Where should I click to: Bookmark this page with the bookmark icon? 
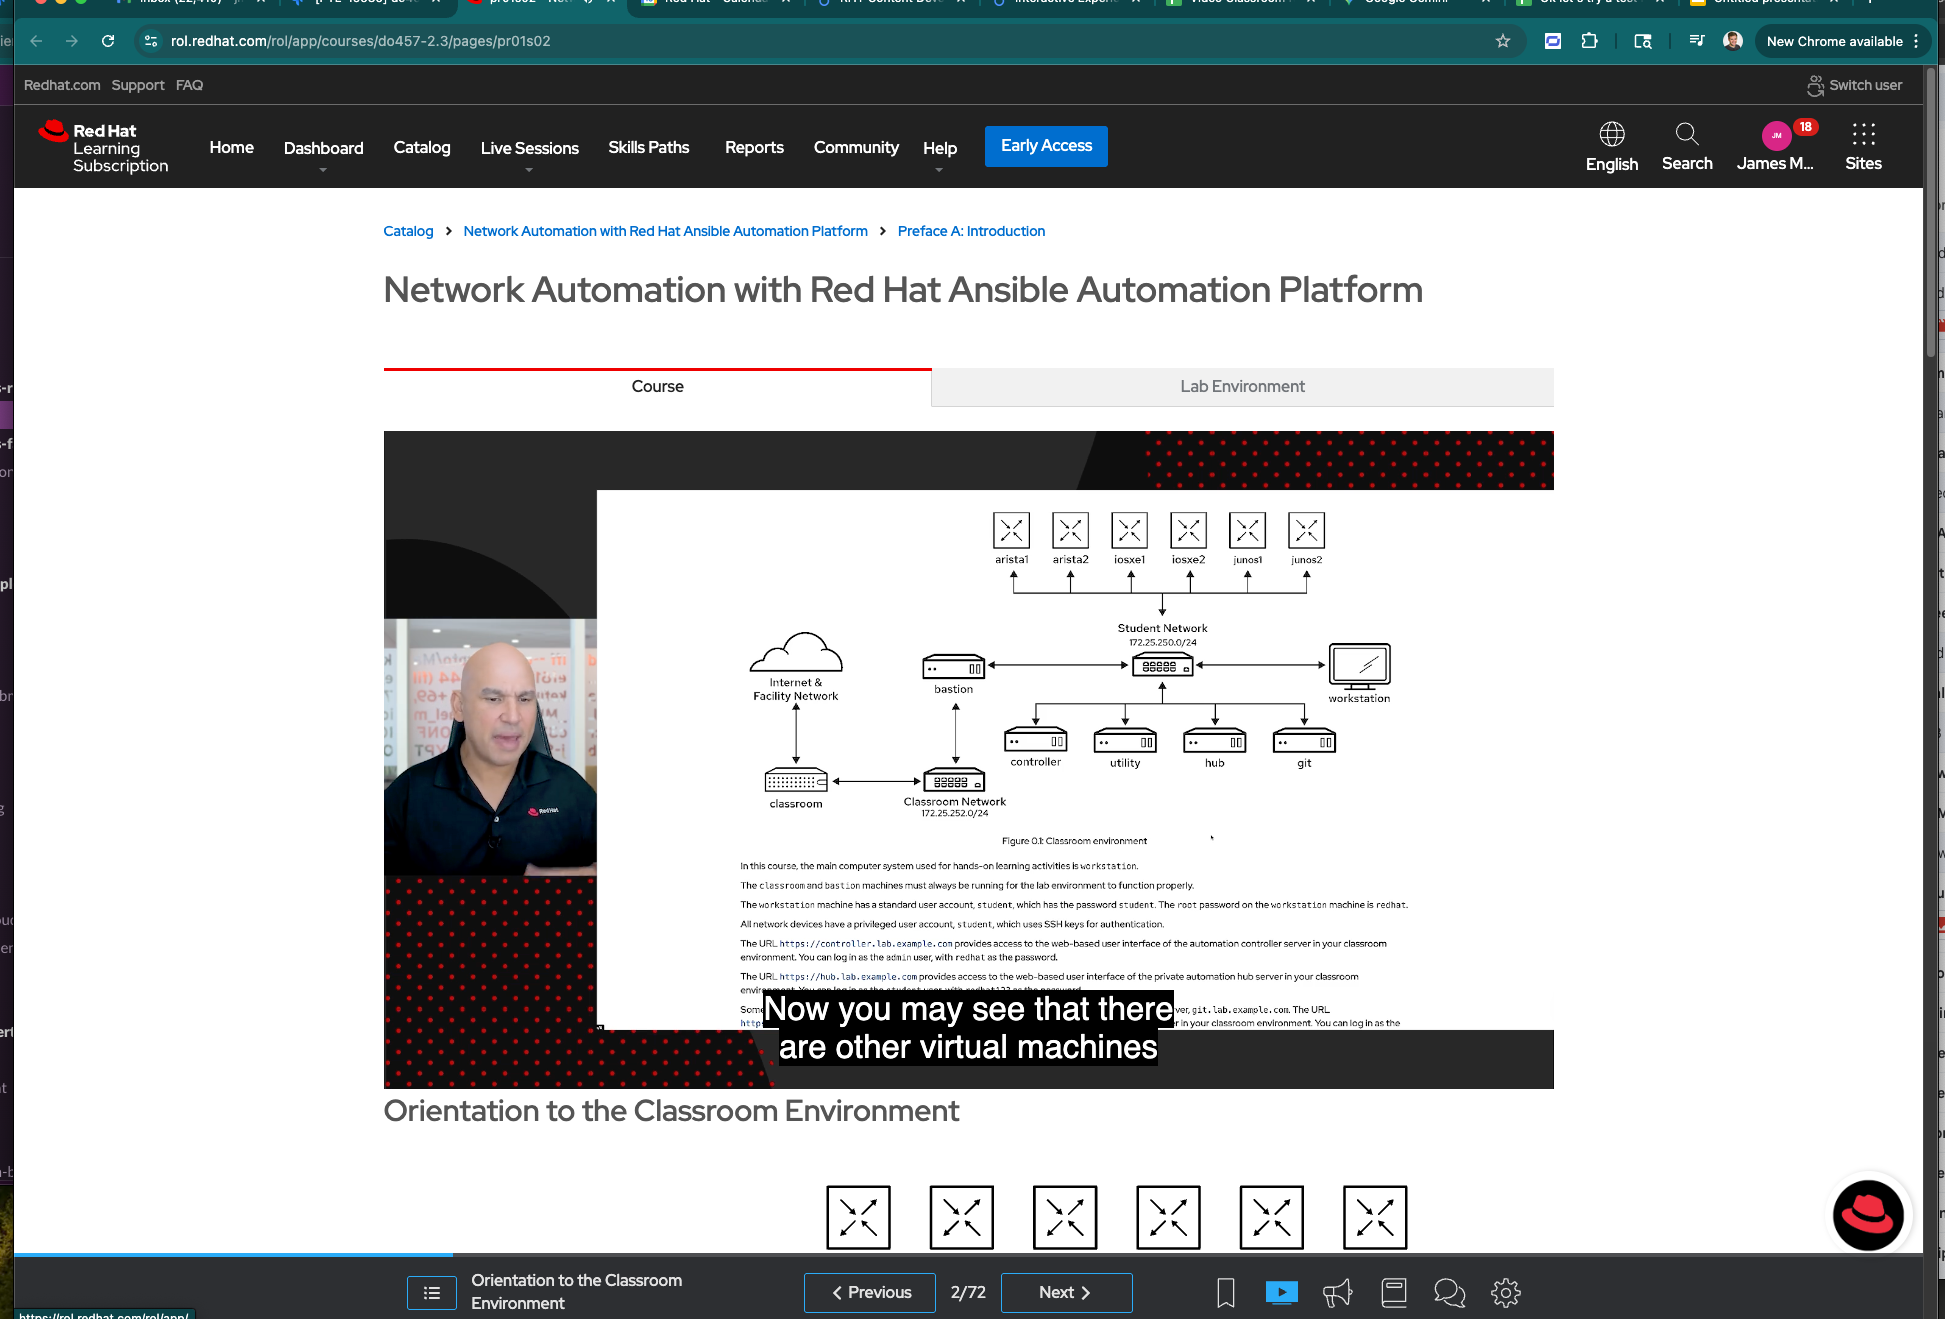pos(1226,1293)
